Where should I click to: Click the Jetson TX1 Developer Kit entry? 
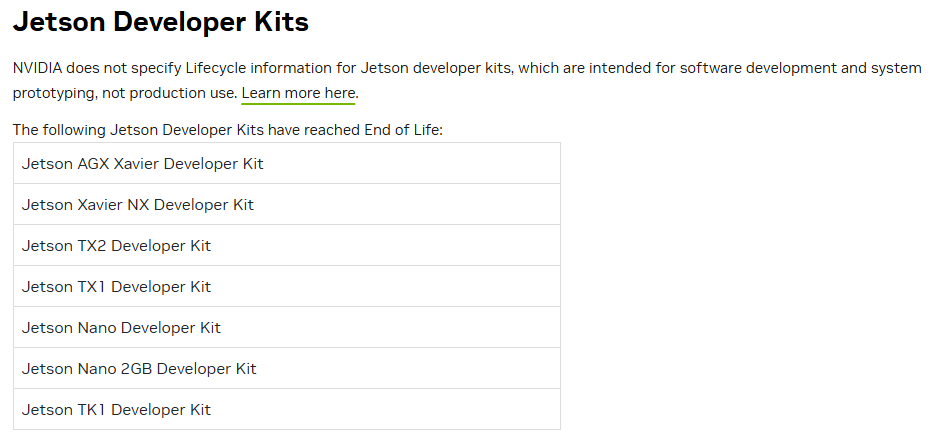287,286
